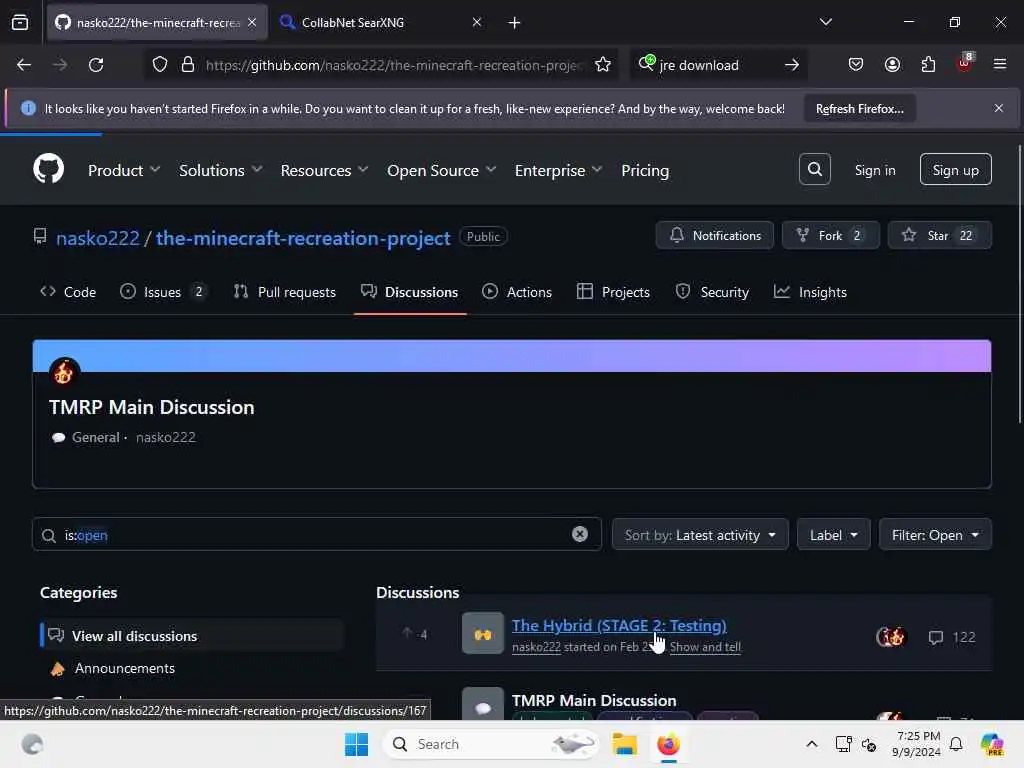The image size is (1024, 768).
Task: Click the Hybrid discussion emoji thumbnail
Action: click(483, 633)
